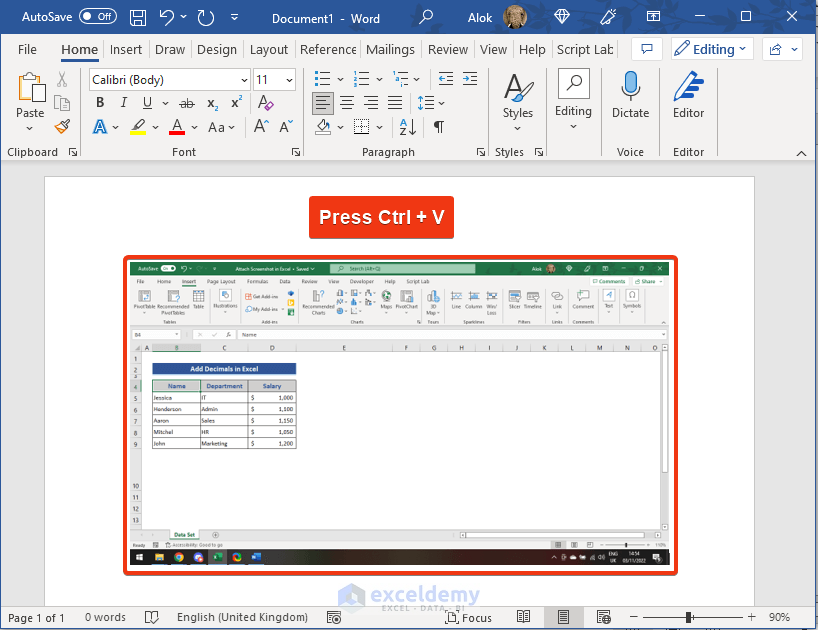Click the Microsoft Premium diamond icon

562,17
